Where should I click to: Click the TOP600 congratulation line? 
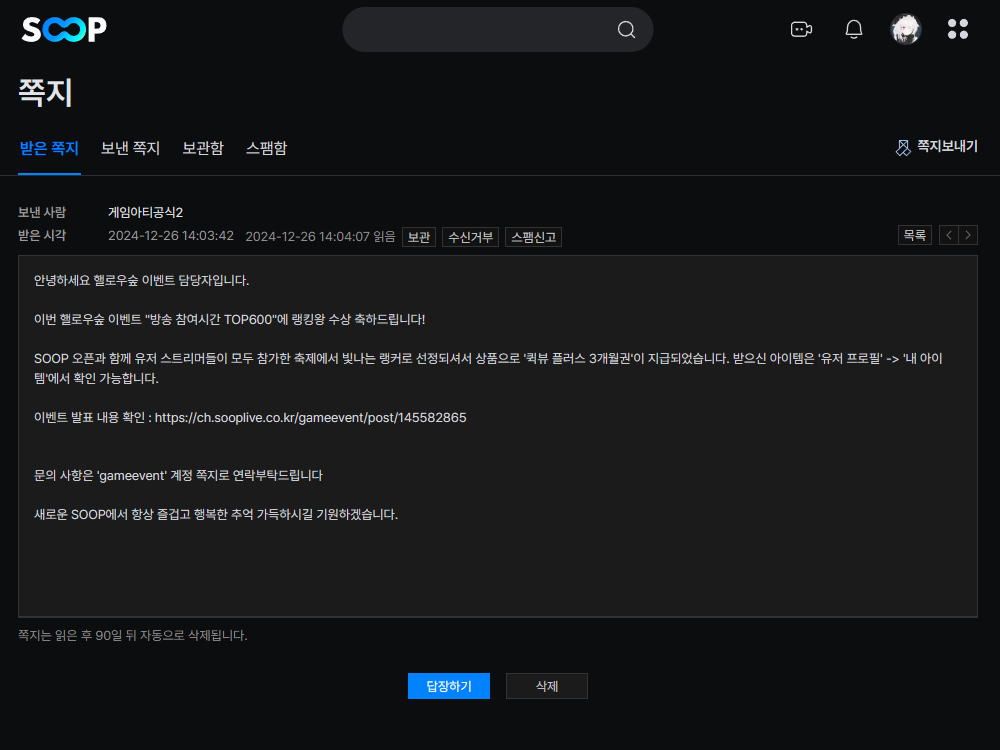tap(230, 320)
